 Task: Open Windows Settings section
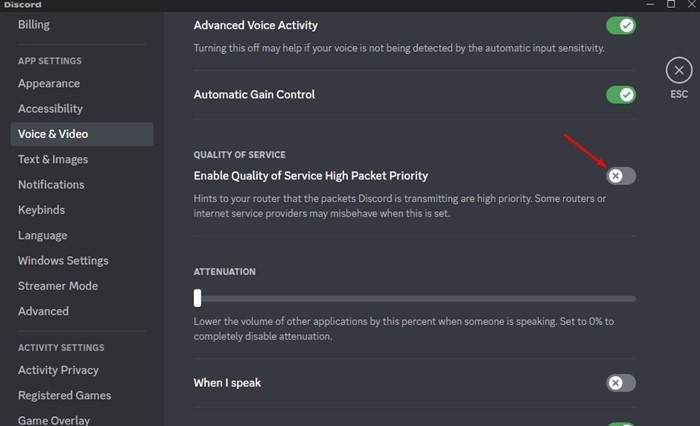point(65,260)
